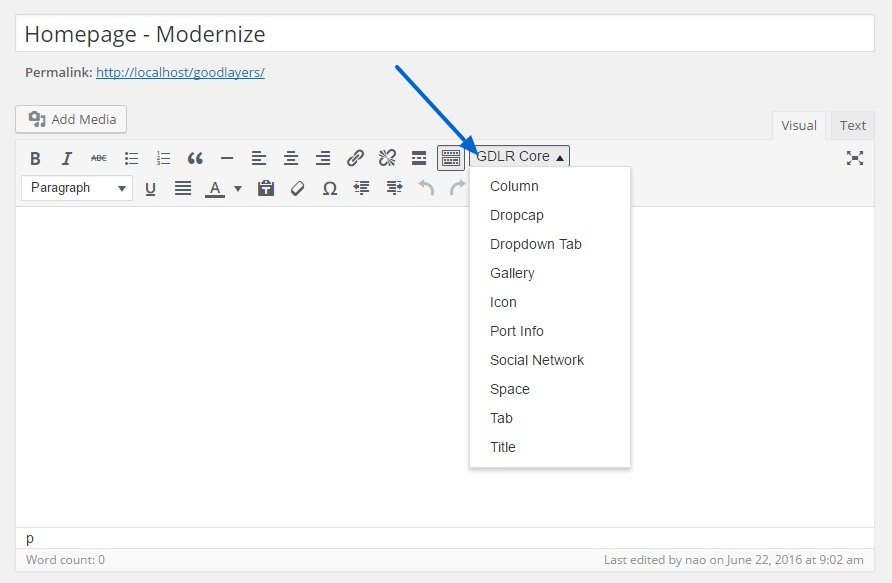The height and width of the screenshot is (583, 892).
Task: Click the insert link icon
Action: 355,158
